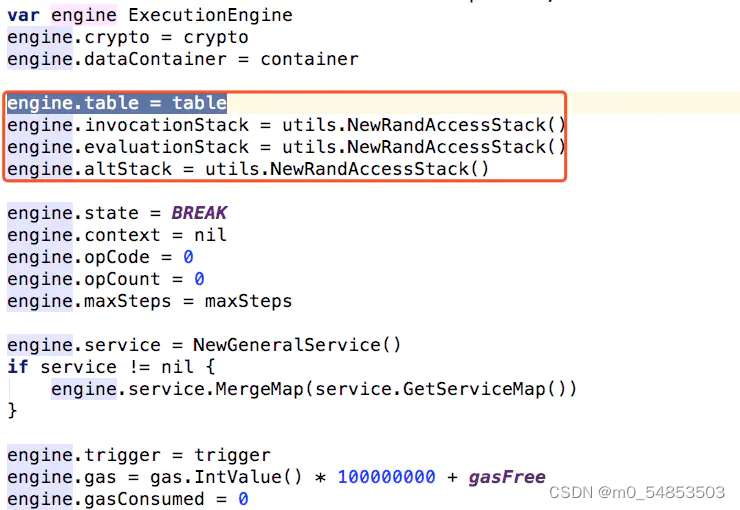The image size is (740, 510).
Task: Click the engine.trigger = trigger line
Action: point(139,455)
